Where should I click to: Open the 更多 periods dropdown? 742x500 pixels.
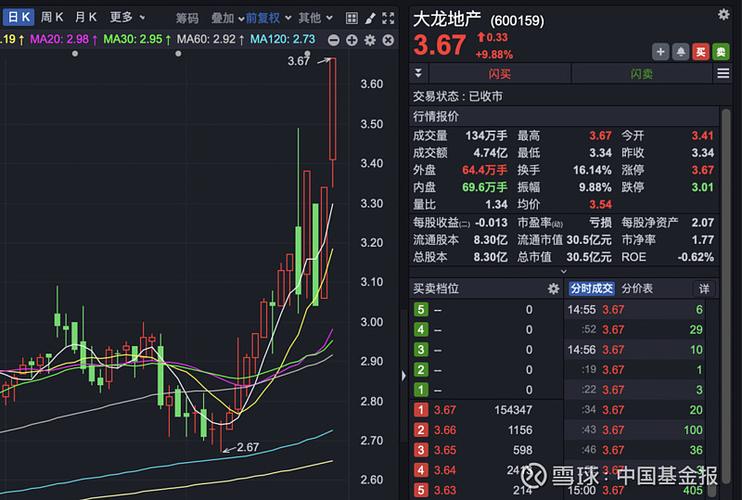(127, 18)
